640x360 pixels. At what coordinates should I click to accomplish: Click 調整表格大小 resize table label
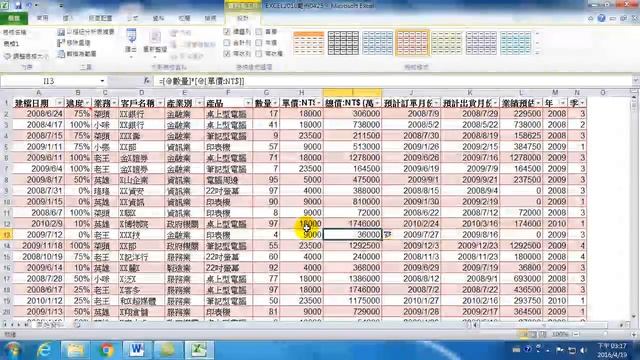(x=30, y=56)
